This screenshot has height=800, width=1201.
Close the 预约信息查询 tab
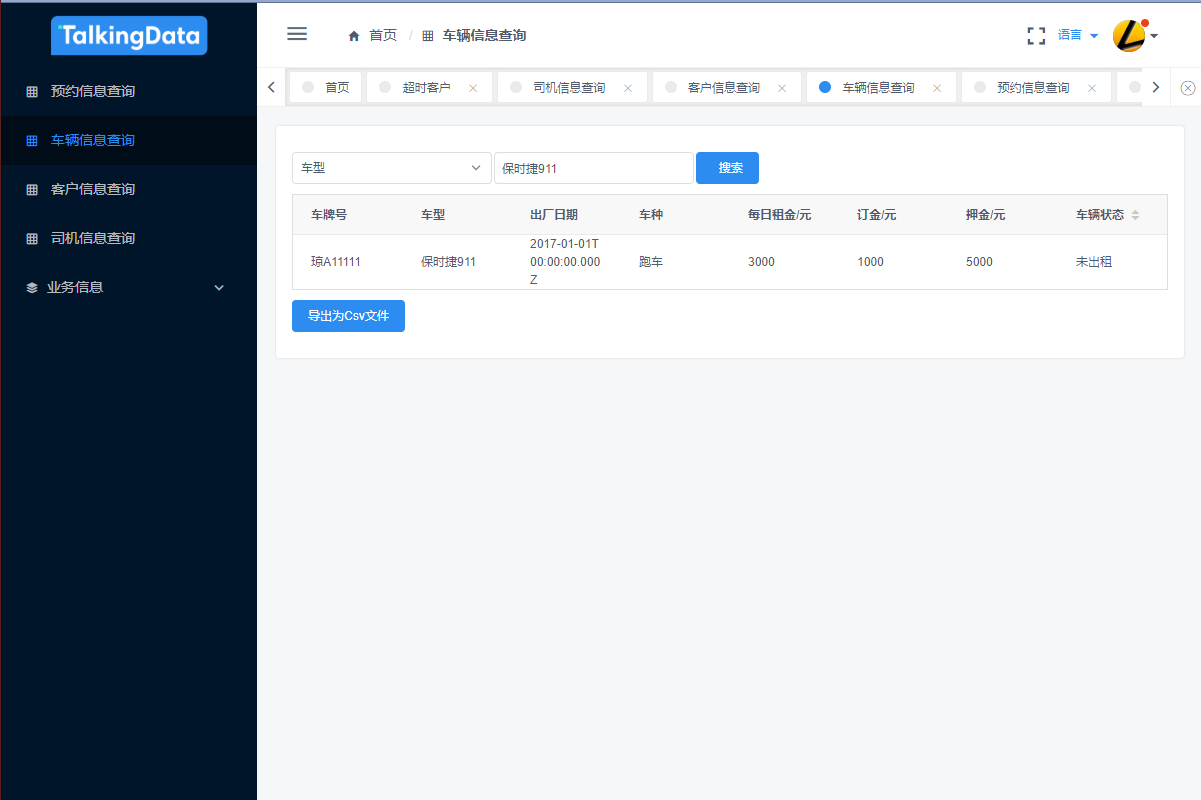[x=1092, y=88]
